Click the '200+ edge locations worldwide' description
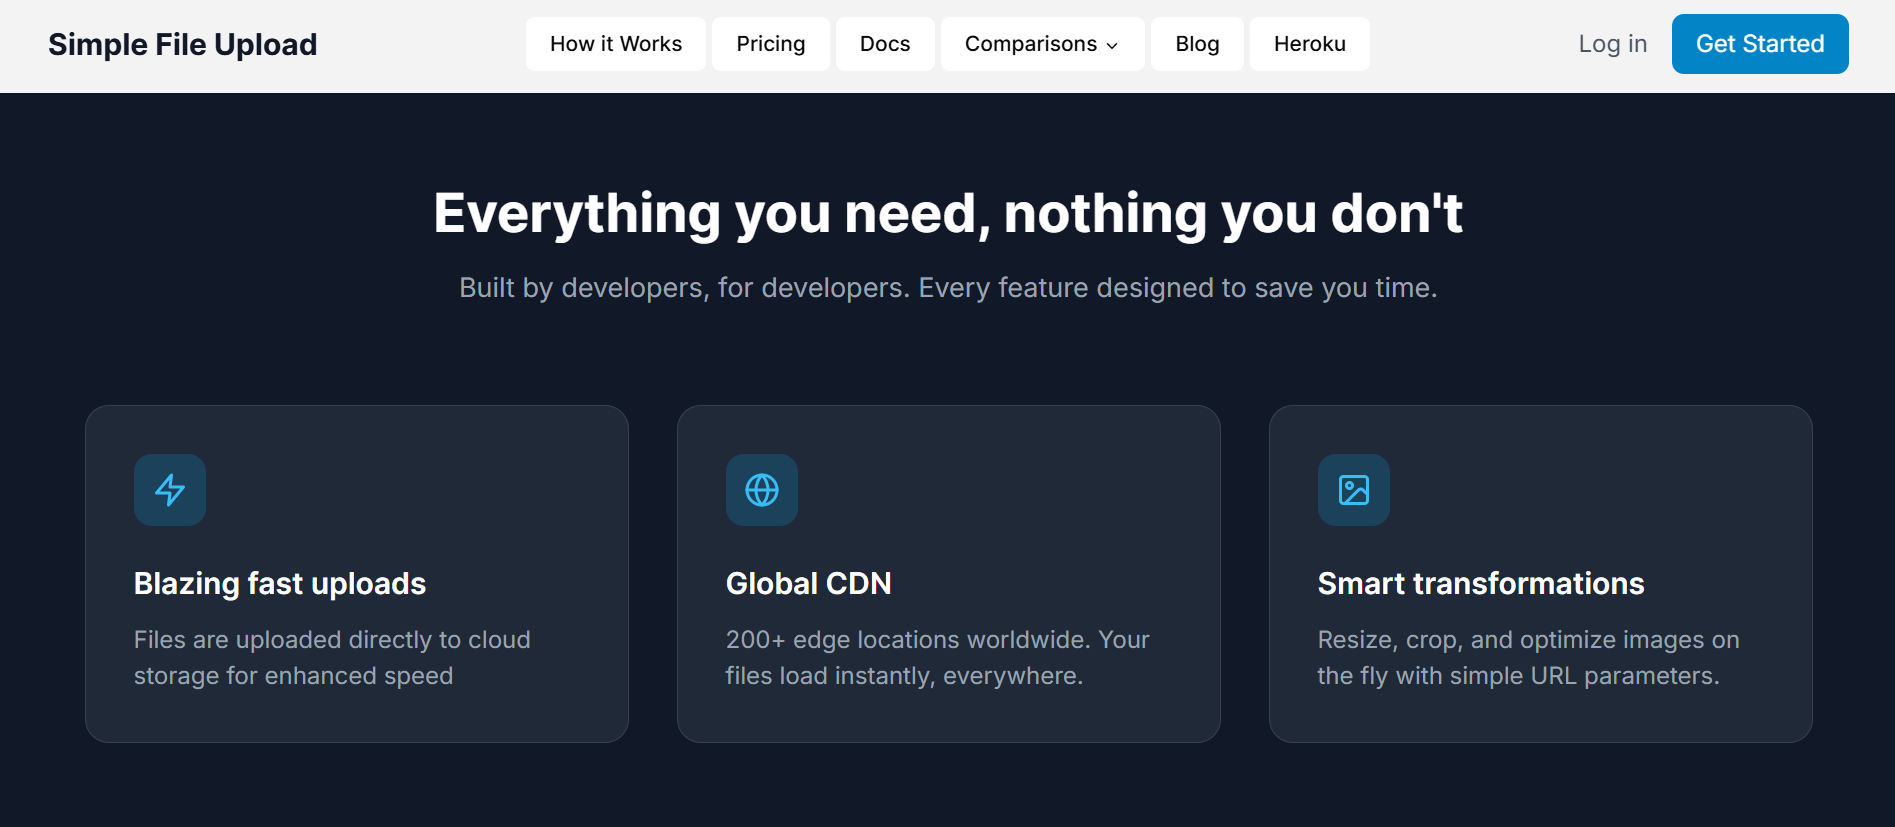The image size is (1895, 827). point(937,657)
